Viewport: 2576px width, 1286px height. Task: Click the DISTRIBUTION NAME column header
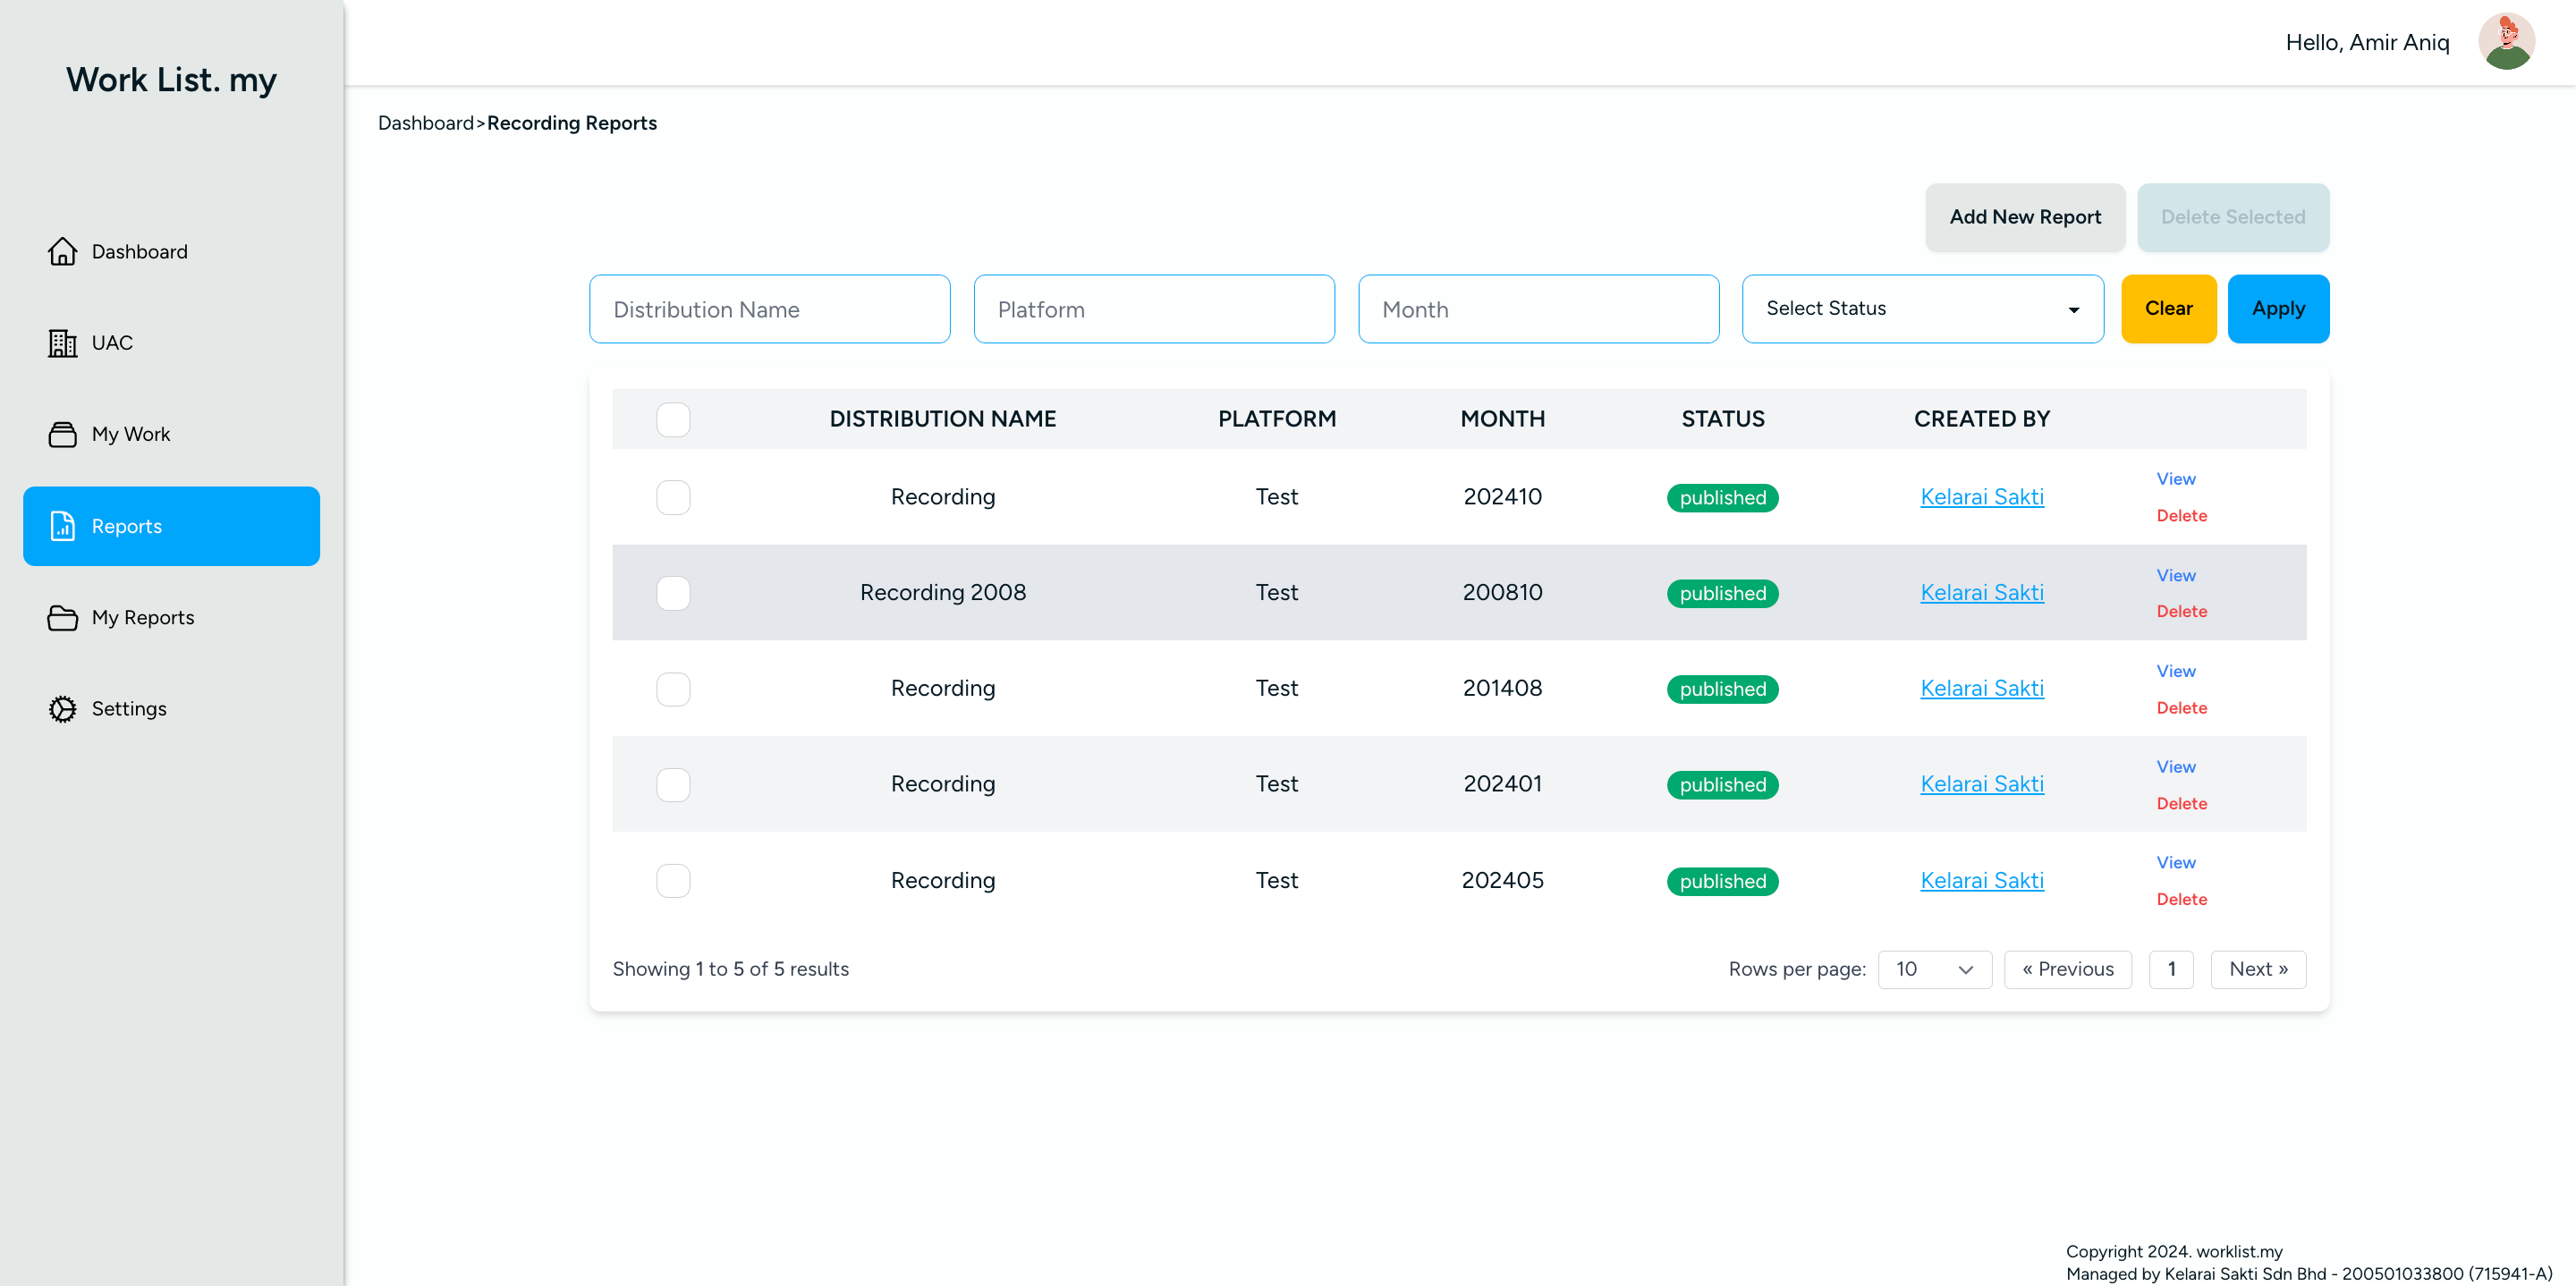pyautogui.click(x=942, y=419)
